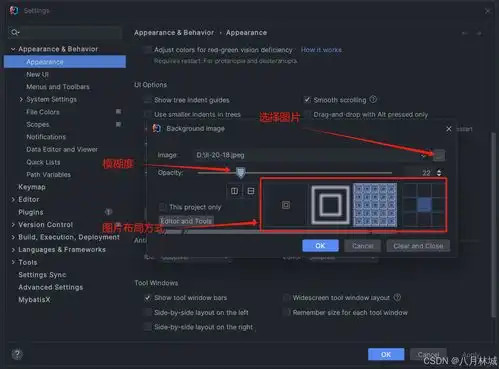The width and height of the screenshot is (499, 369).
Task: Select Menus and Toolbars settings item
Action: 58,87
